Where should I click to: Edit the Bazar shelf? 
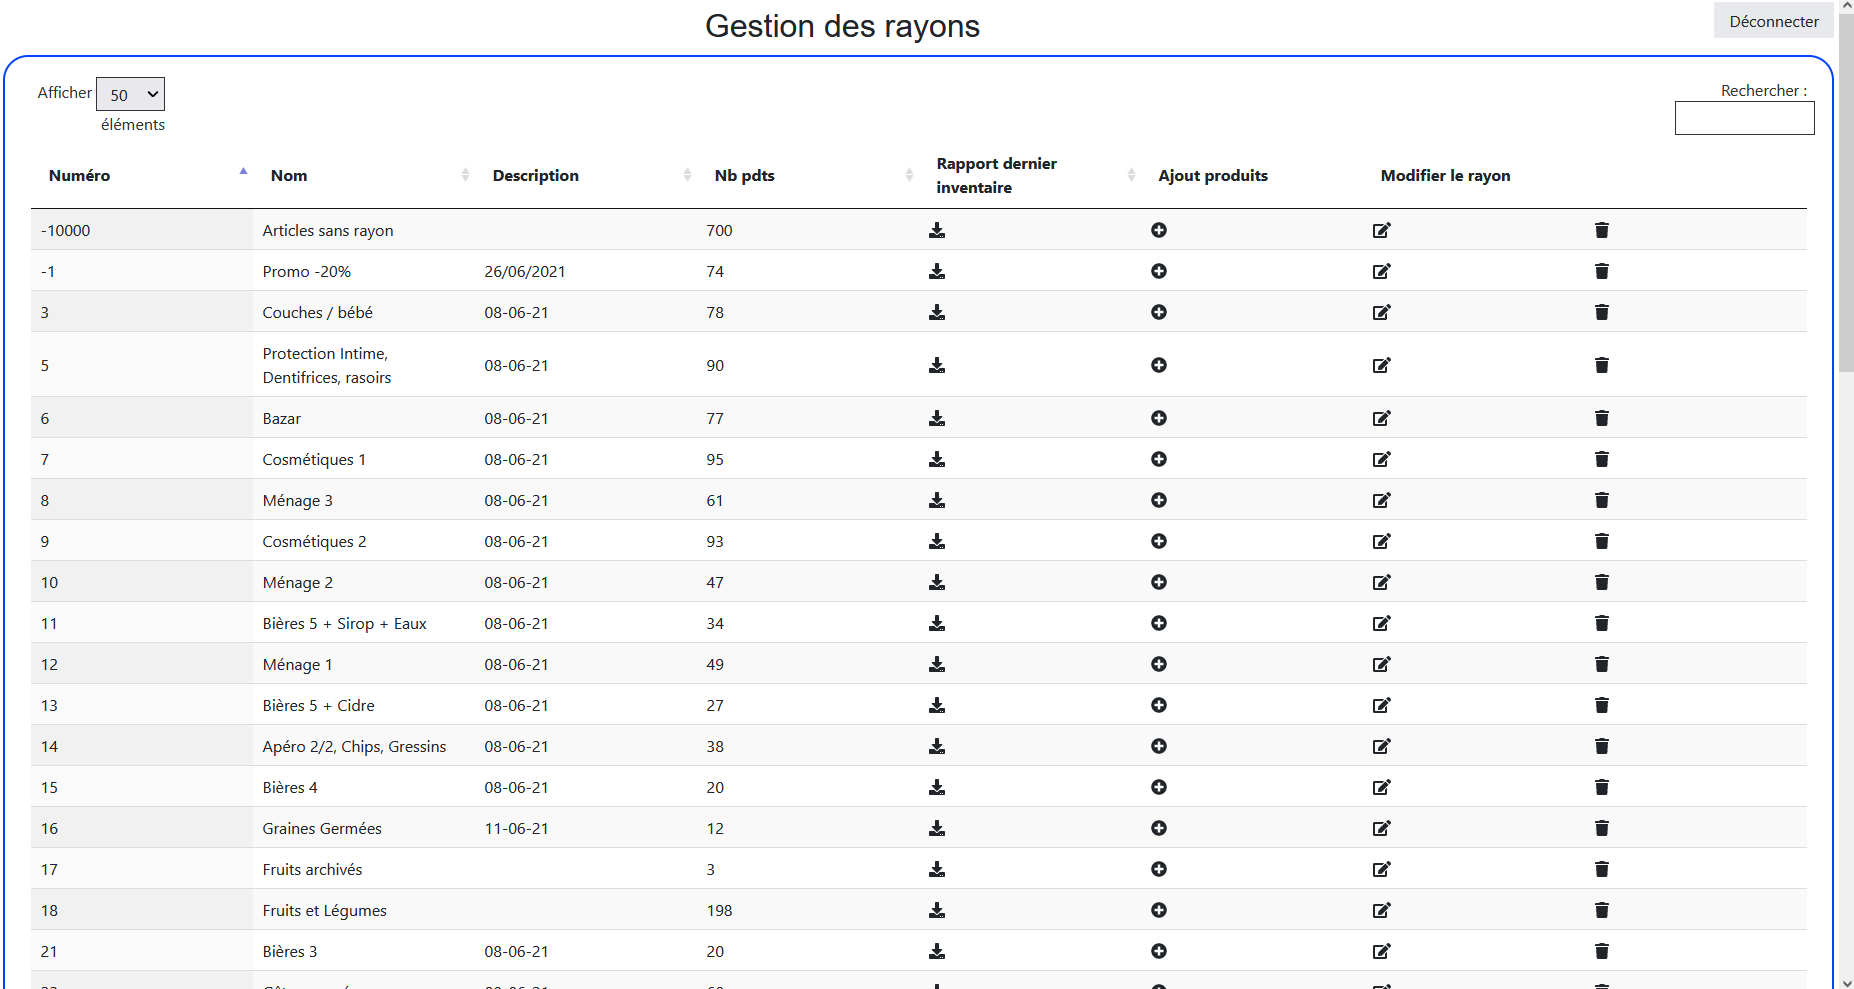(1381, 418)
